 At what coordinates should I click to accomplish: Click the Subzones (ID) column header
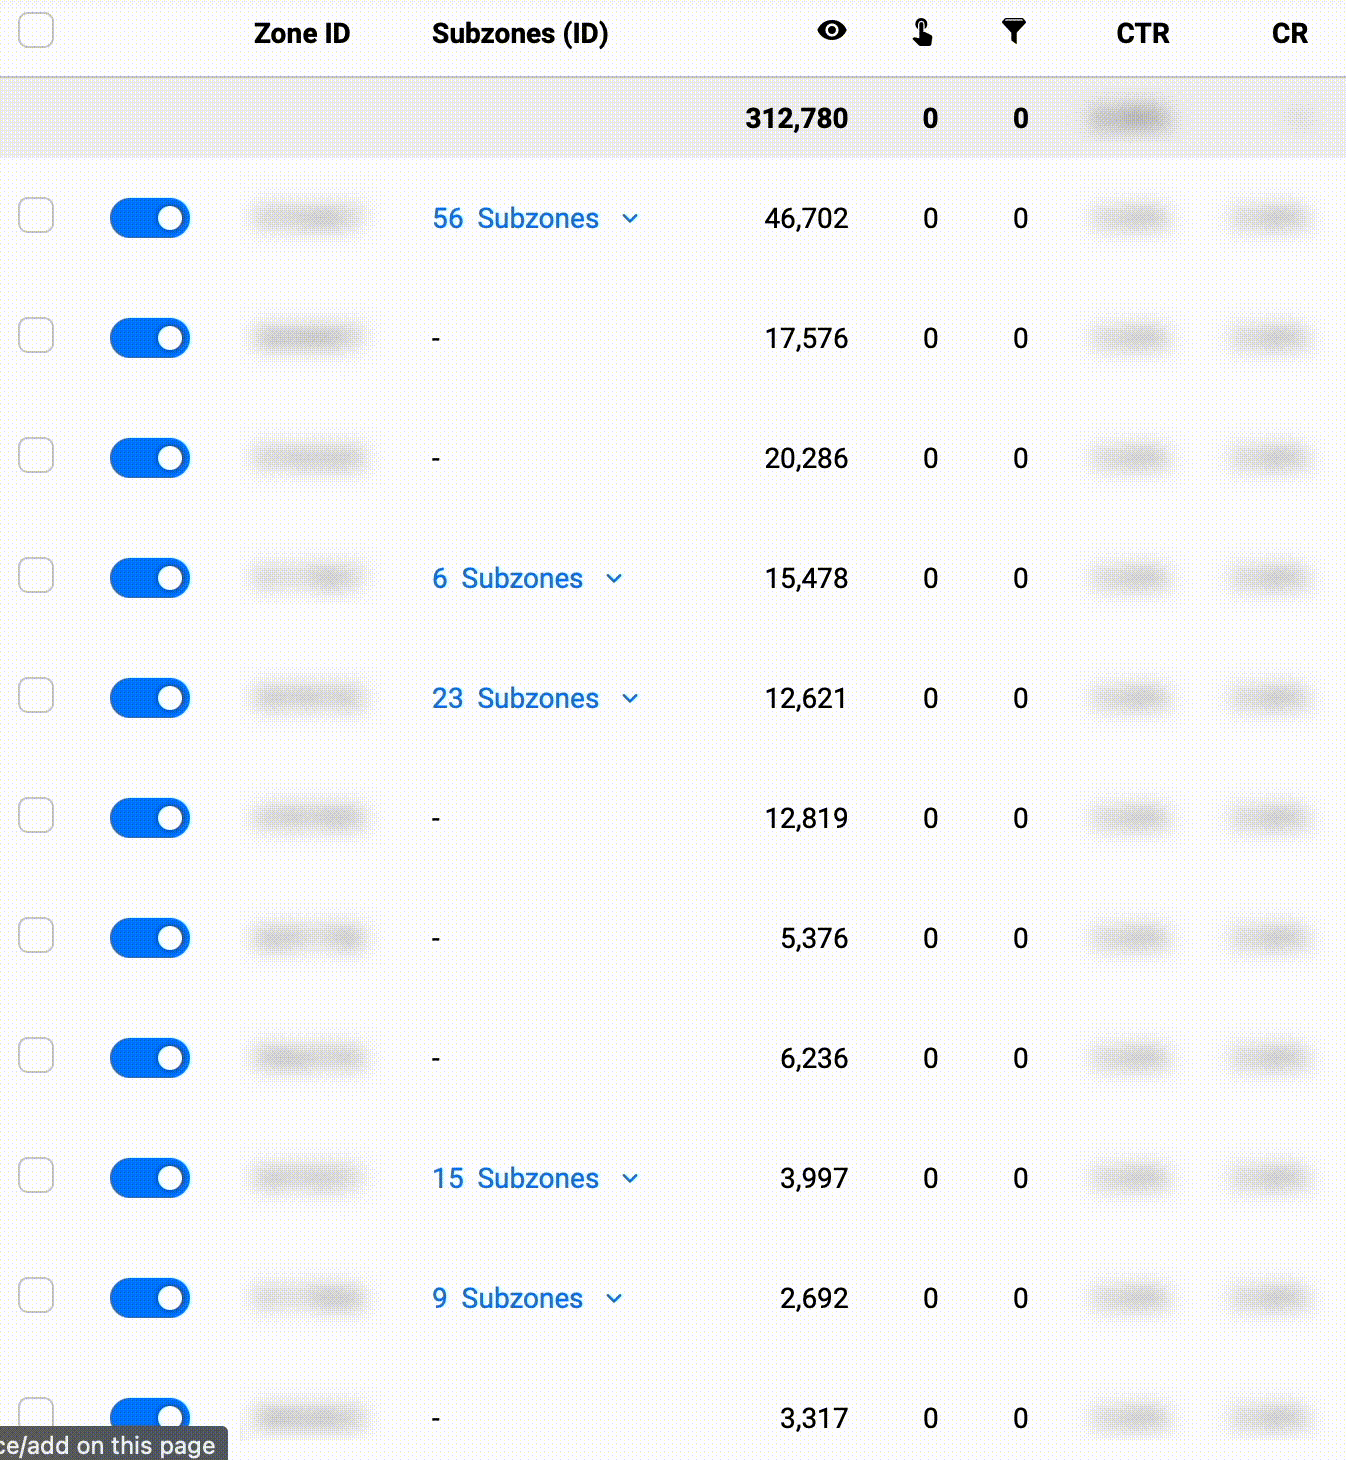[520, 34]
